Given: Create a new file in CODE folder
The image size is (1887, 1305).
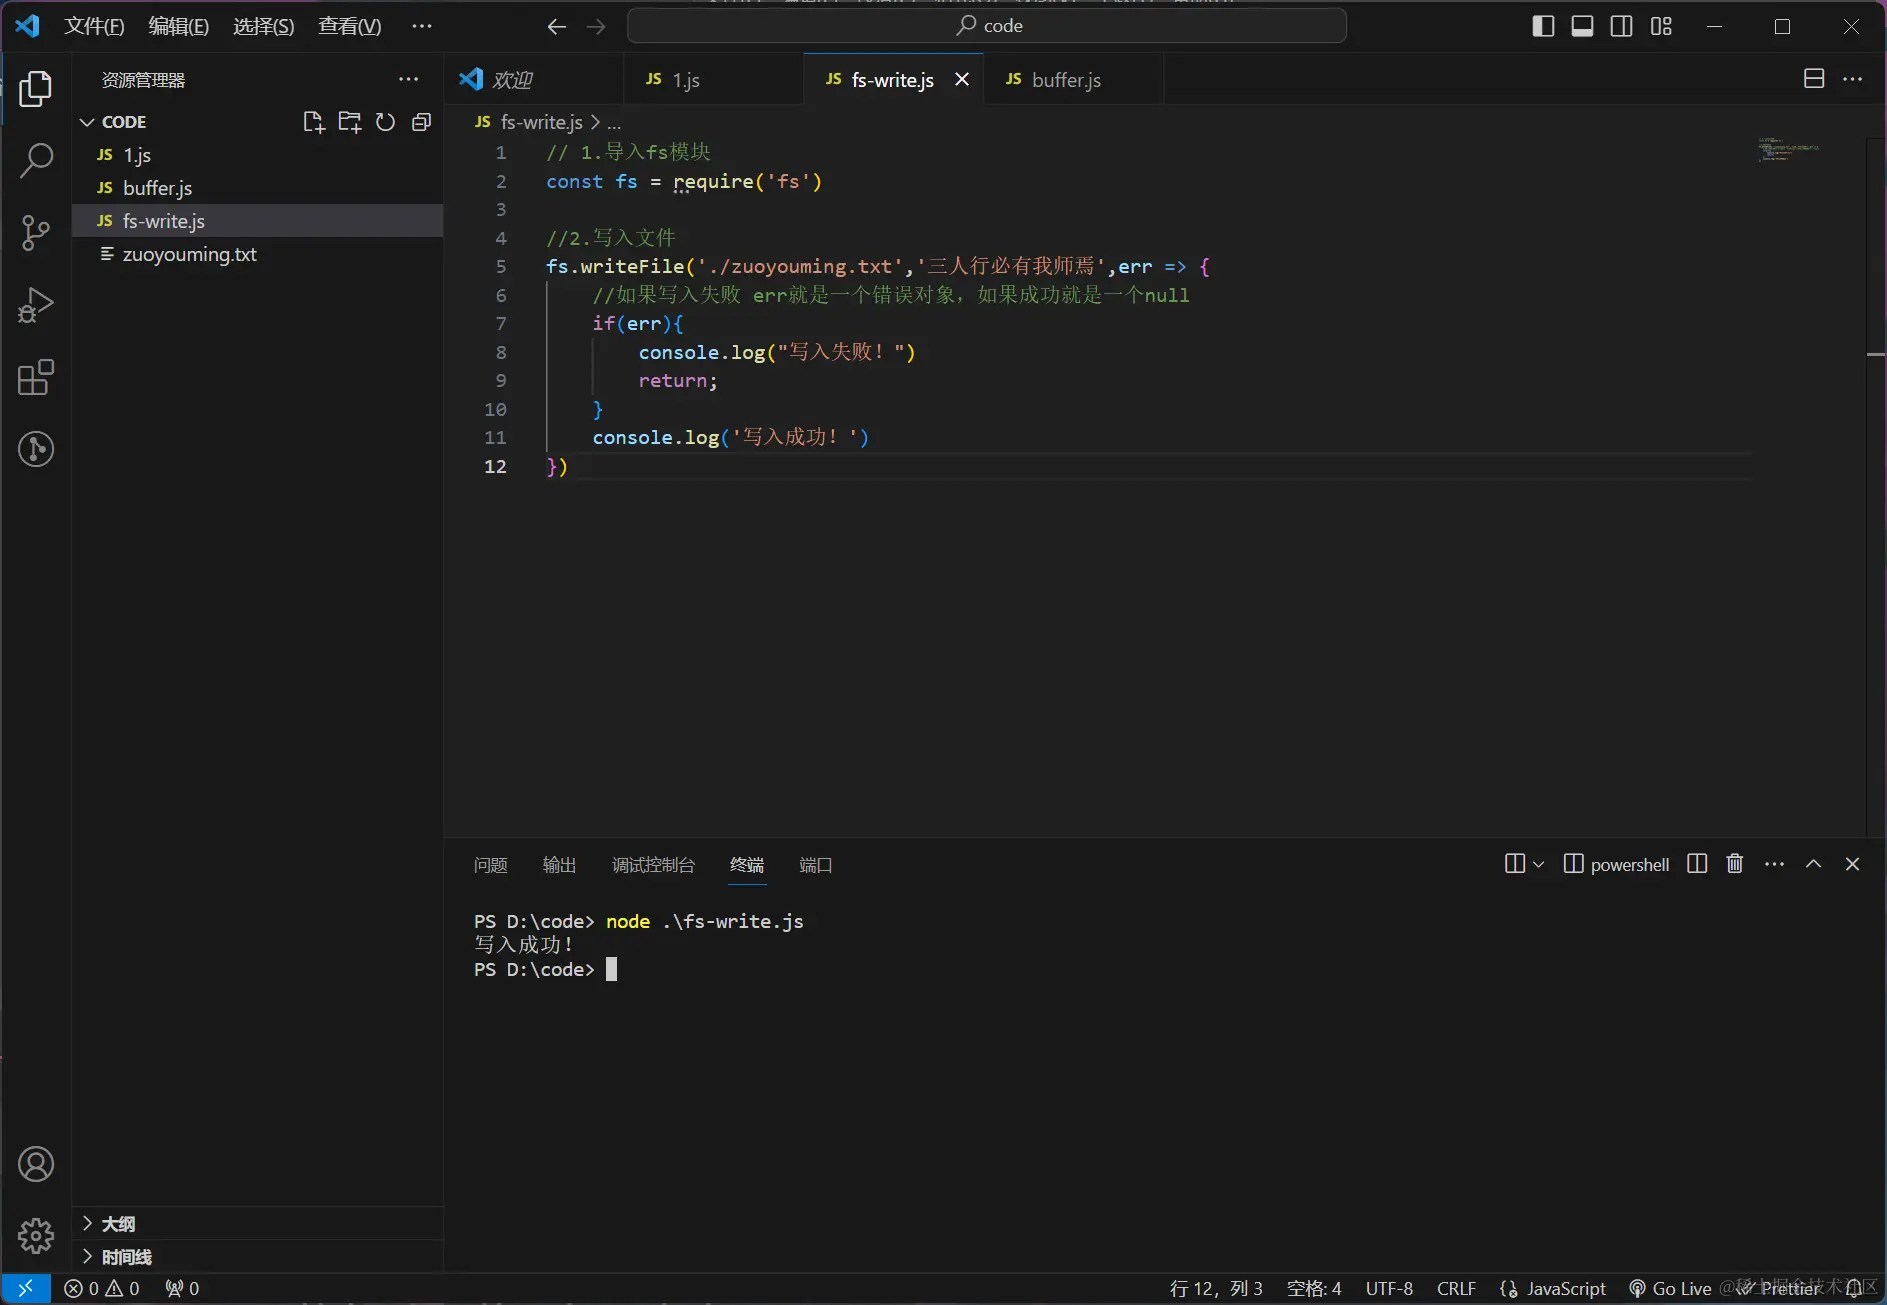Looking at the screenshot, I should 313,122.
